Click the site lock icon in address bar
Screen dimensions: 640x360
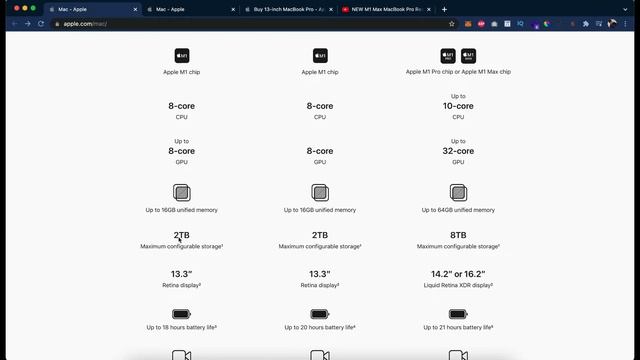[57, 24]
